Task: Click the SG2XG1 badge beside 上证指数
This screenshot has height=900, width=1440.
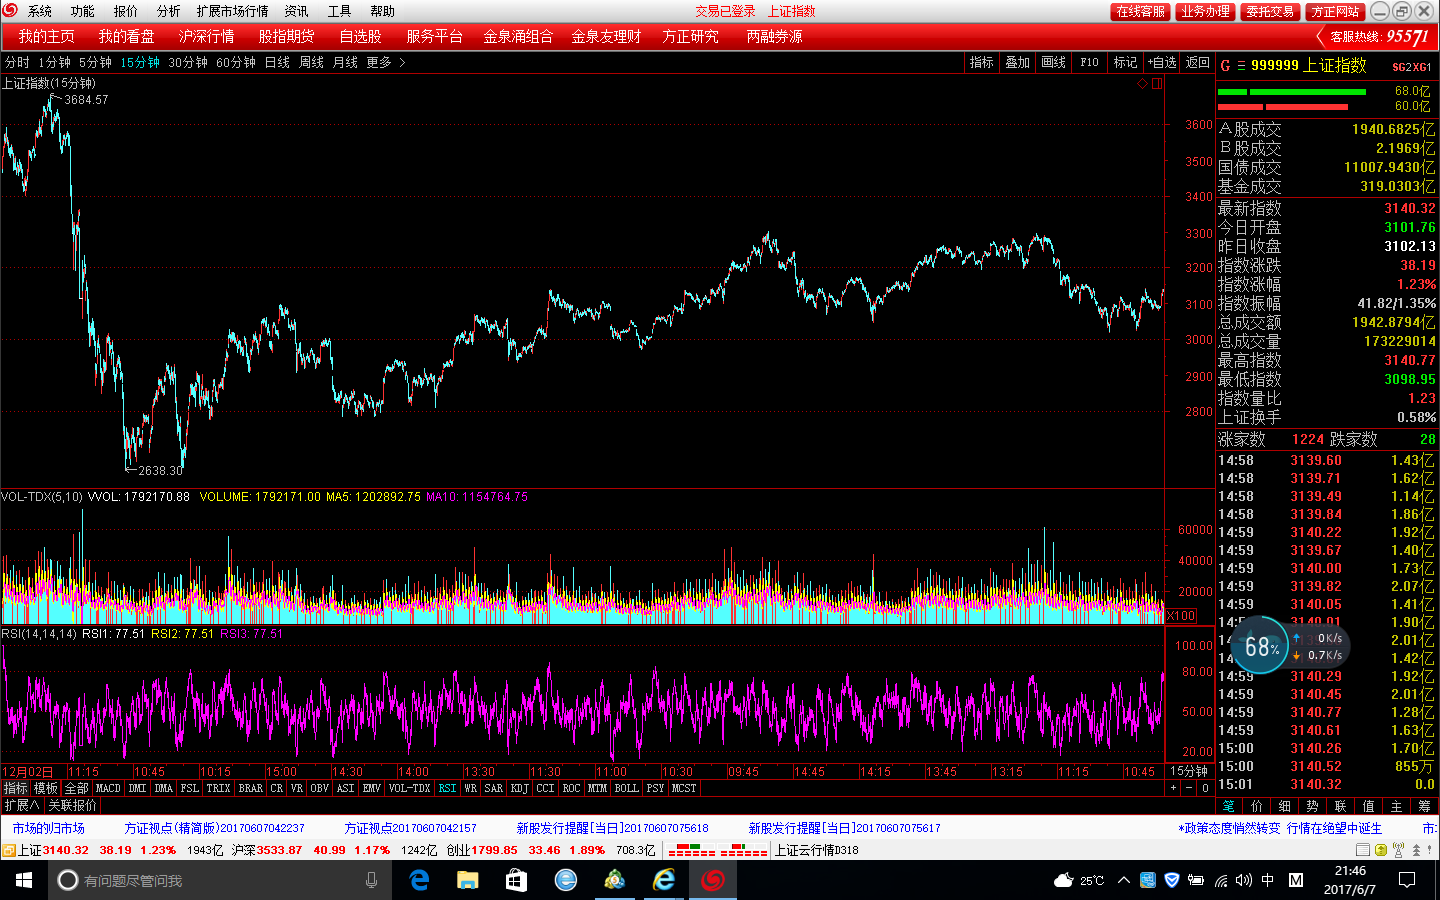Action: (x=1412, y=67)
